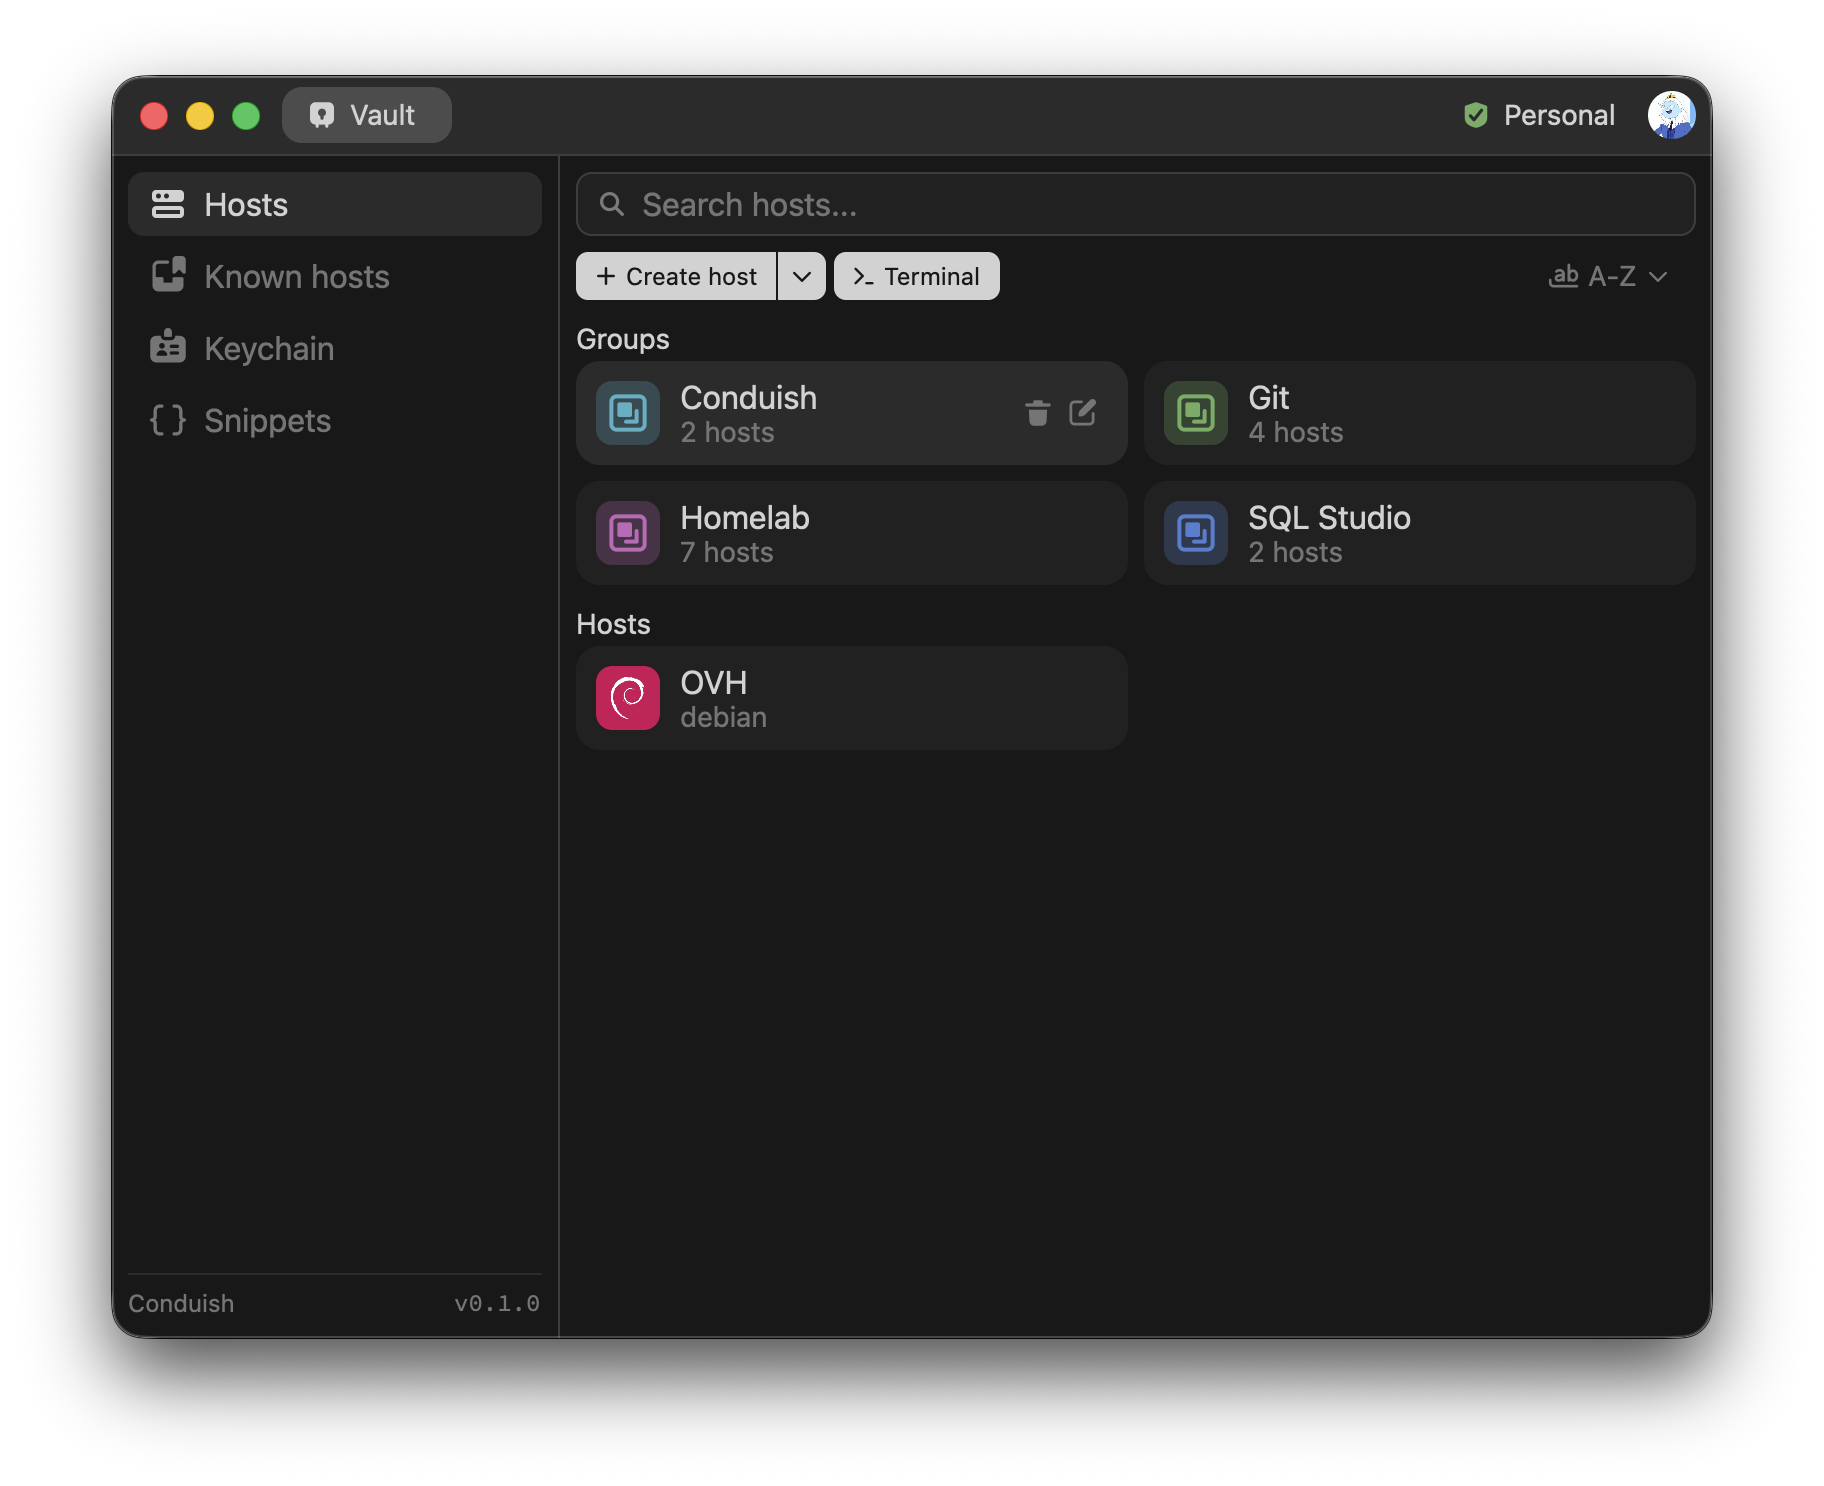Click the Snippets curly braces icon
This screenshot has width=1824, height=1486.
tap(168, 420)
